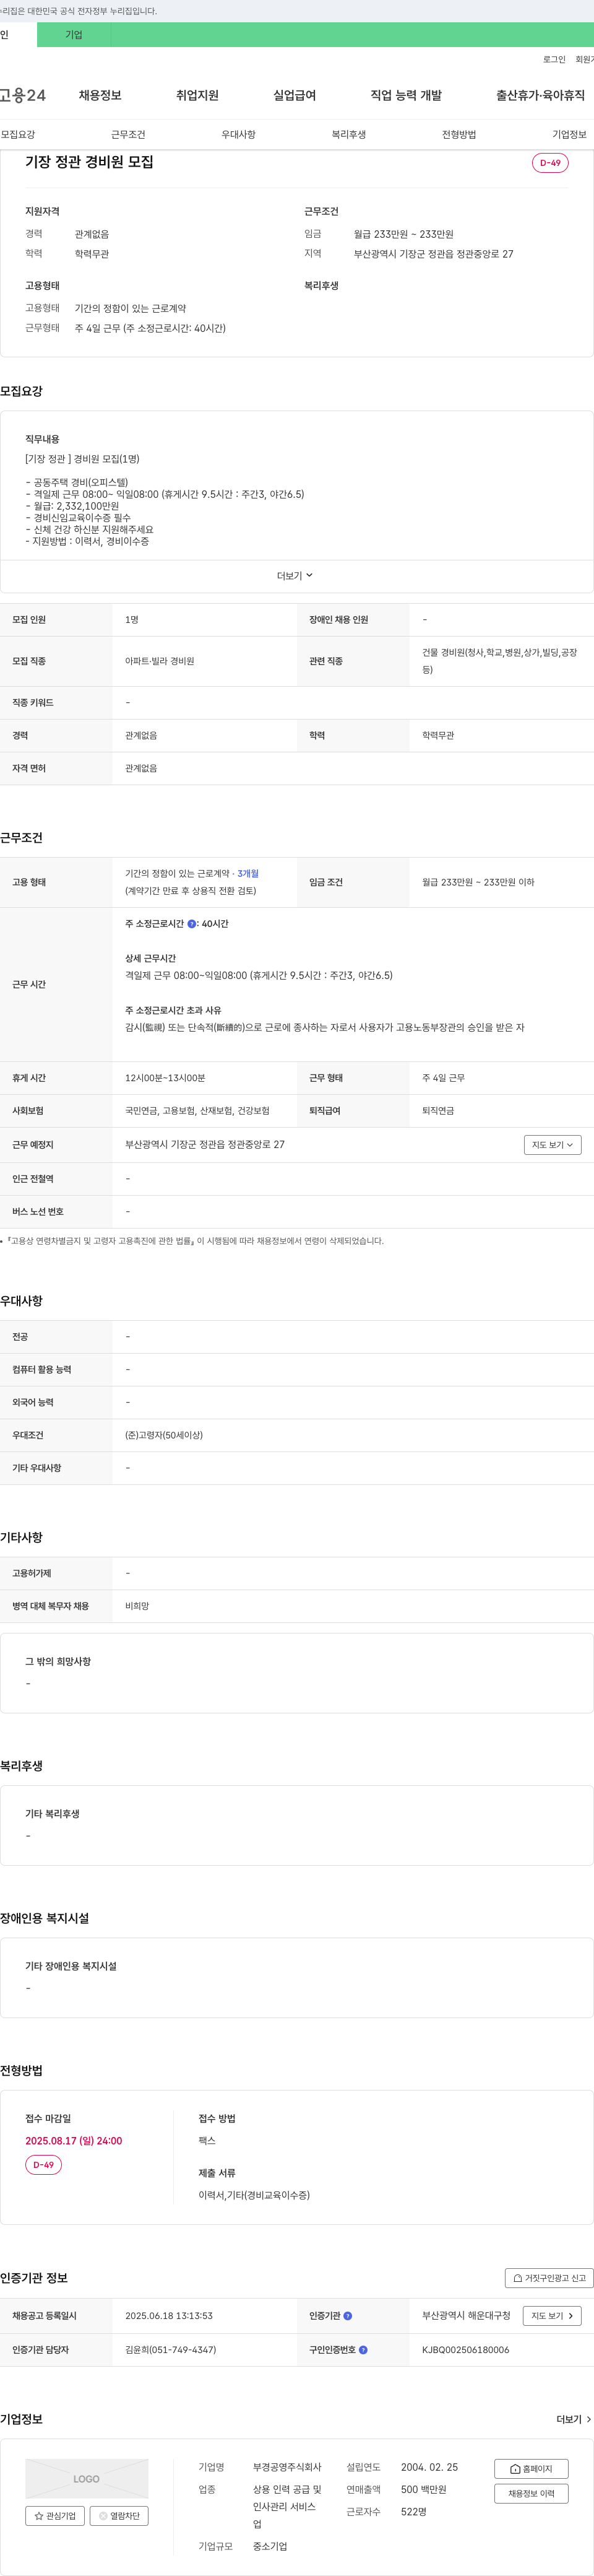Screen dimensions: 594x2576
Task: Select the wage text 월급 233만원 ~ 233만원 이하
Action: tap(478, 883)
